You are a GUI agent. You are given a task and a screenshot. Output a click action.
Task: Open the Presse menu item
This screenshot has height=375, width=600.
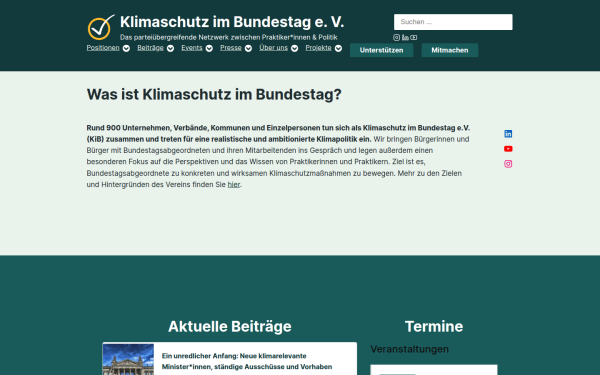pos(231,48)
